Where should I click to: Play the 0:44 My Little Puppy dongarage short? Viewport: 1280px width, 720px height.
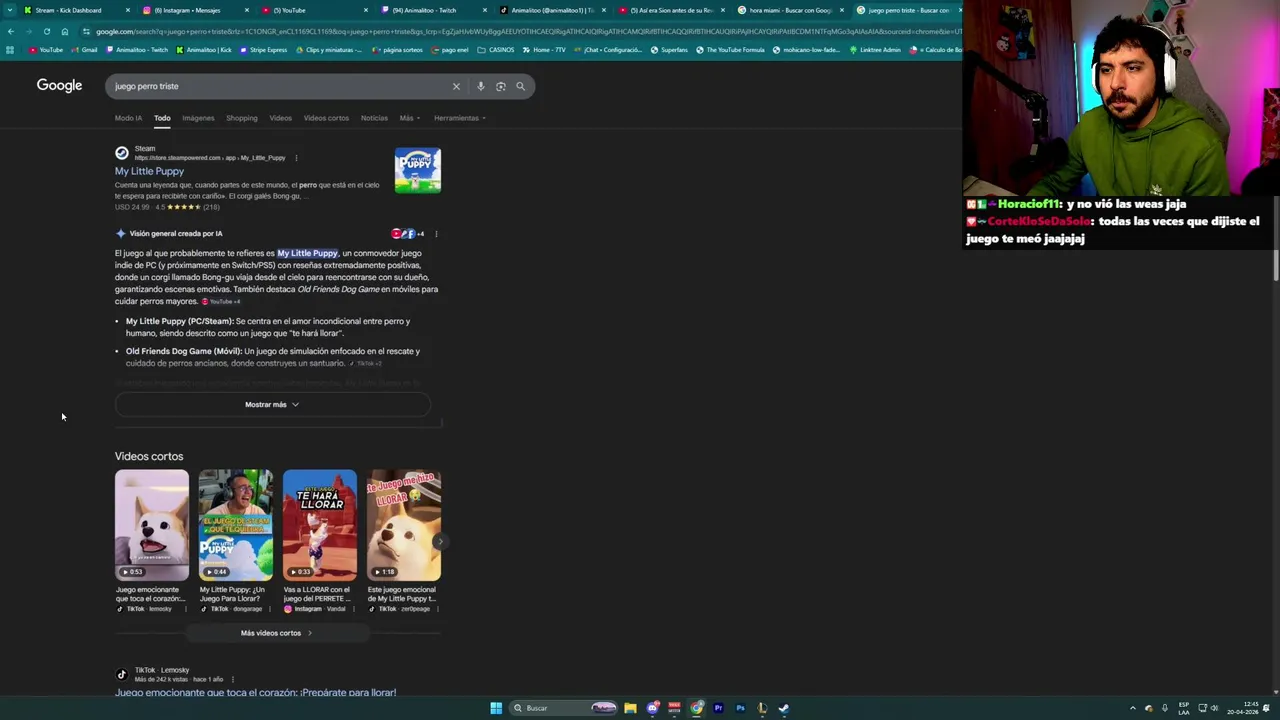coord(235,525)
